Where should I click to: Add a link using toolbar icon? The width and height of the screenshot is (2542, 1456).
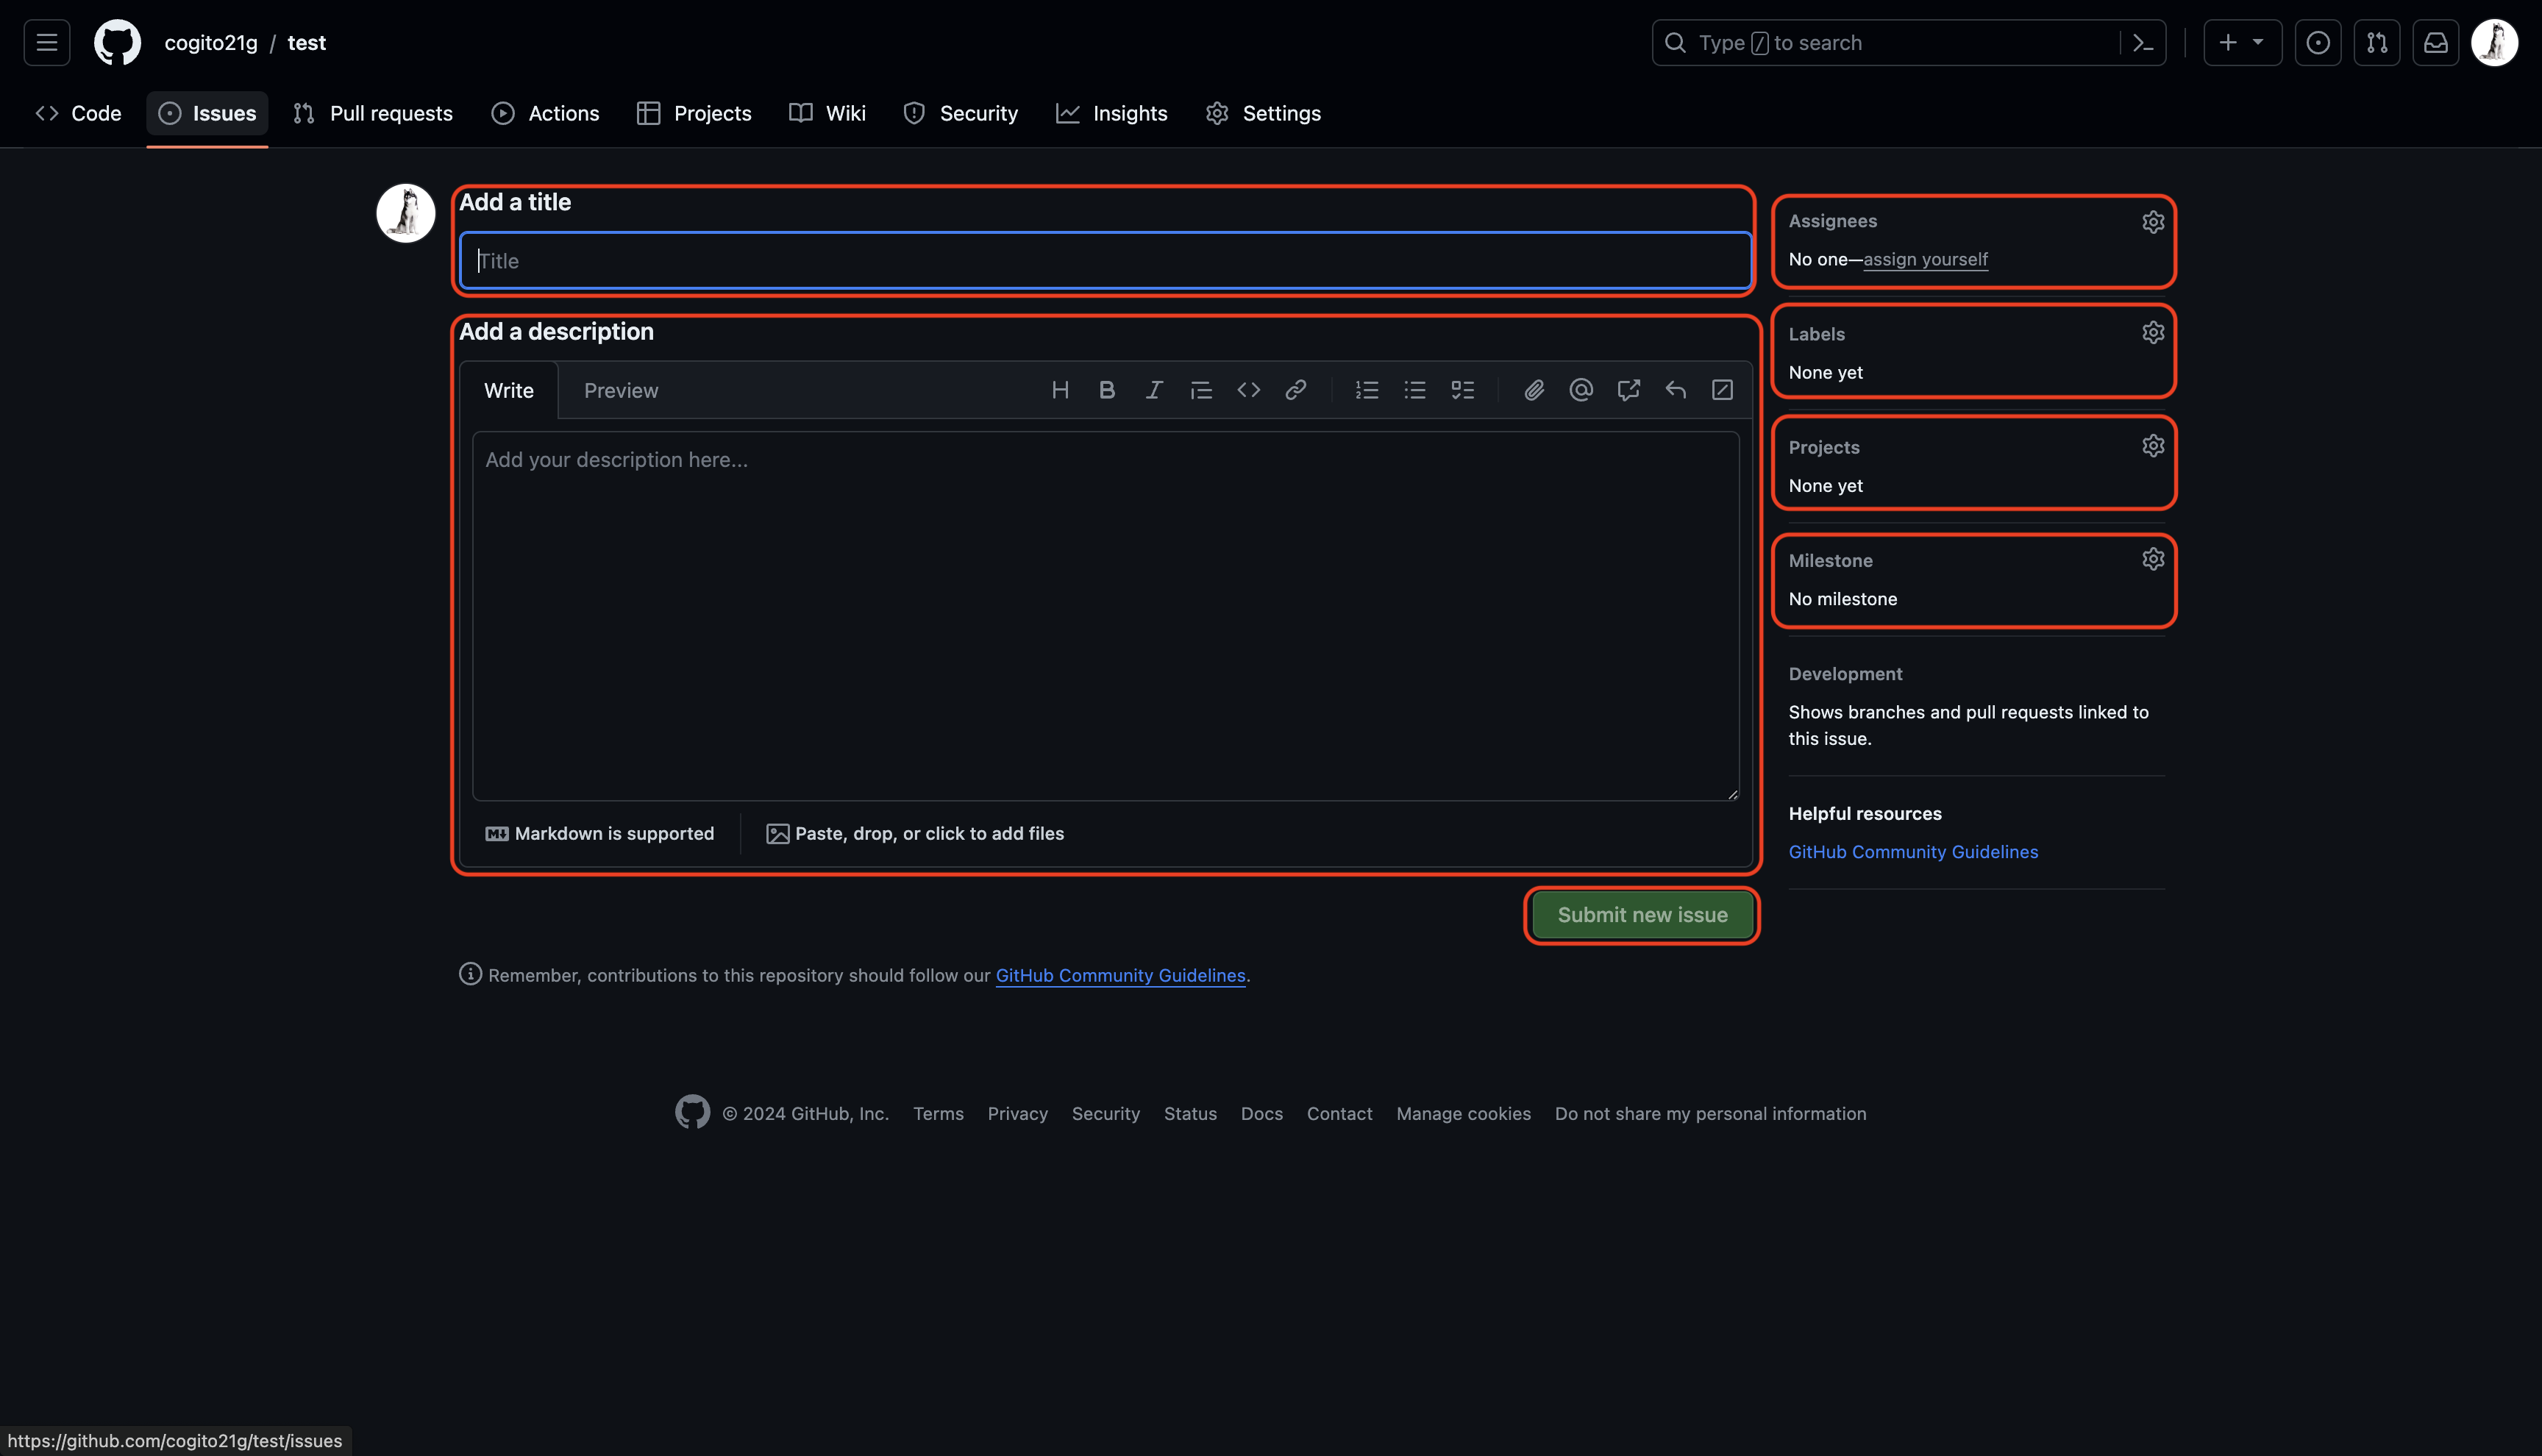(1296, 390)
